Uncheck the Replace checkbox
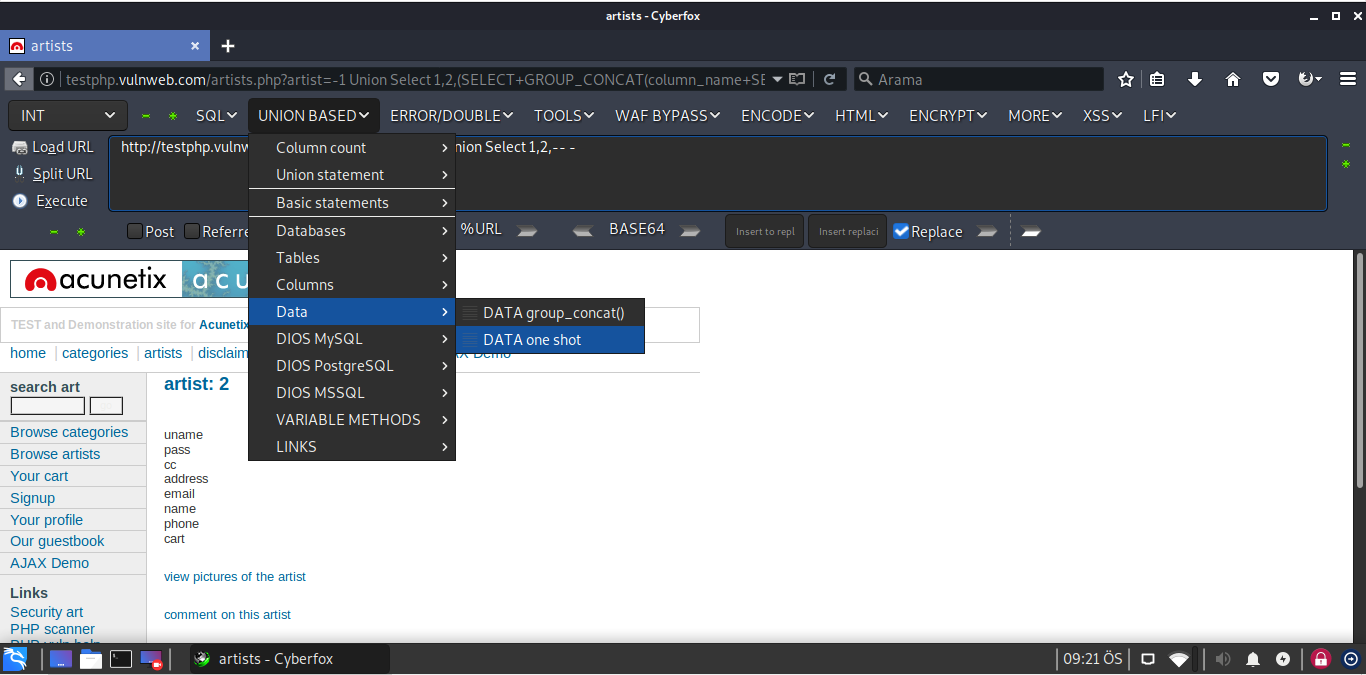The image size is (1366, 675). (901, 231)
